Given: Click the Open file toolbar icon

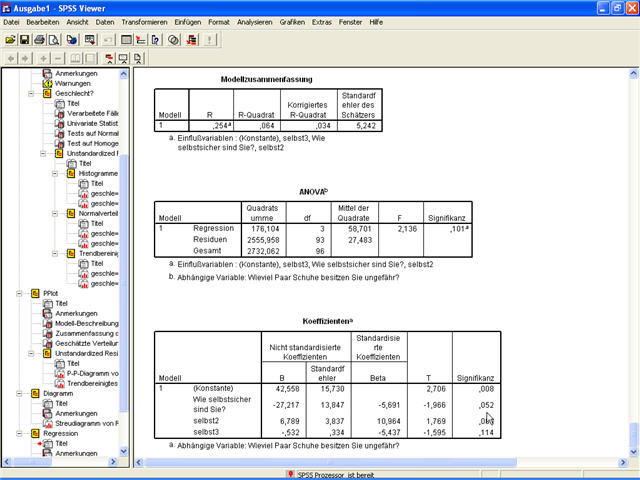Looking at the screenshot, I should (x=10, y=40).
